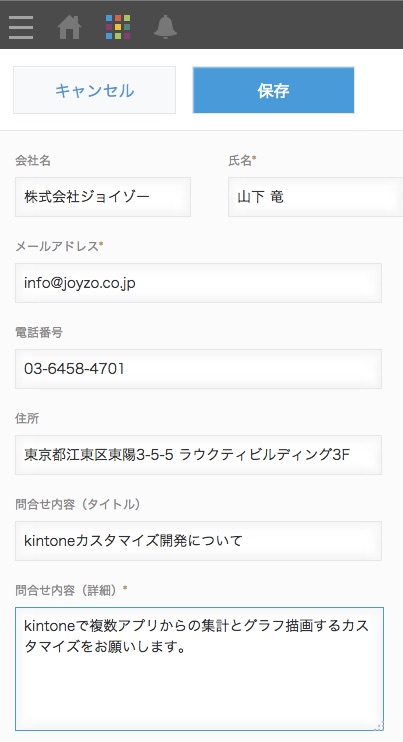Click the キャンセル button
Image resolution: width=403 pixels, height=742 pixels.
(95, 90)
